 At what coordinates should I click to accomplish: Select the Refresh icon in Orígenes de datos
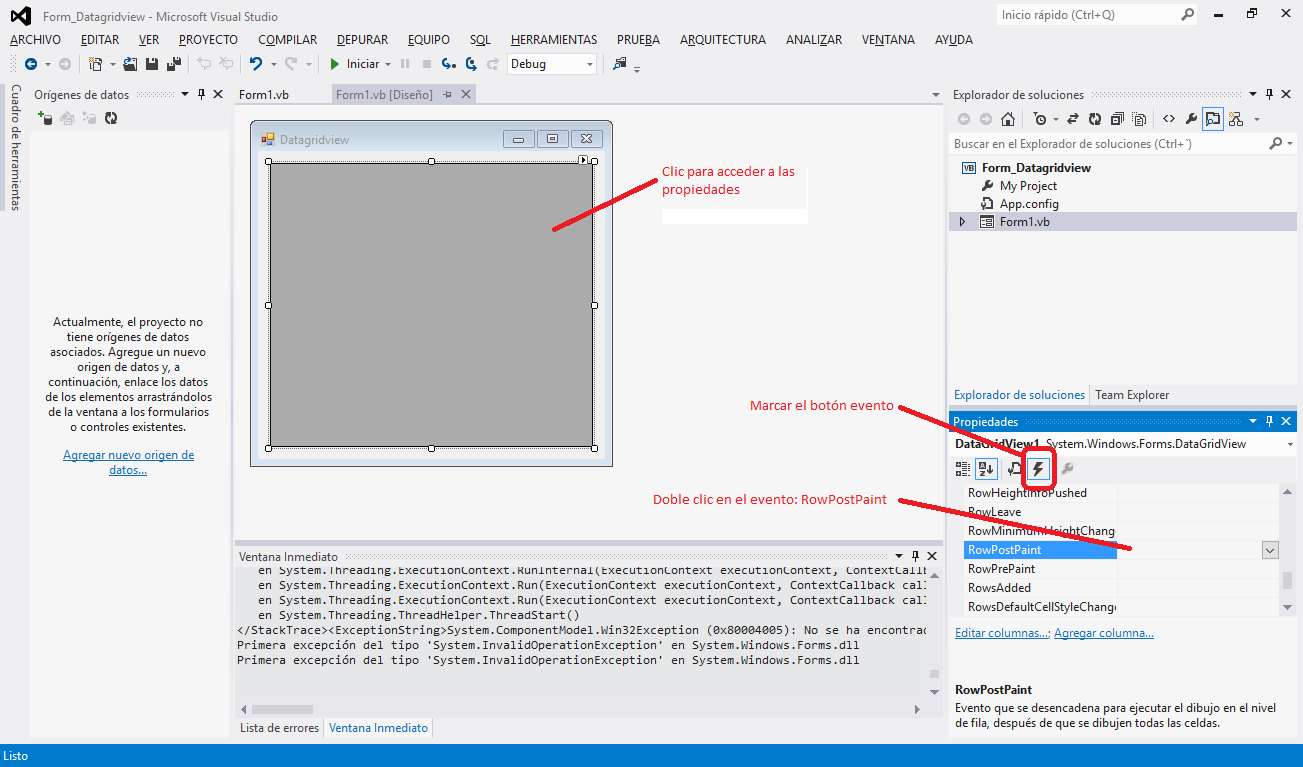tap(110, 118)
